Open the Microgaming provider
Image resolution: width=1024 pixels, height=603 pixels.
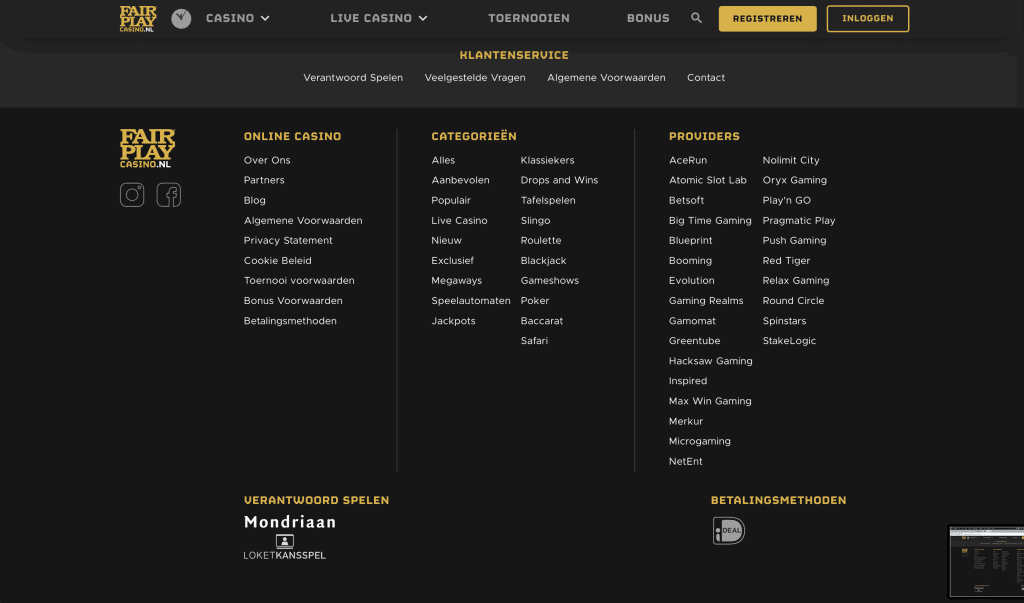point(699,442)
